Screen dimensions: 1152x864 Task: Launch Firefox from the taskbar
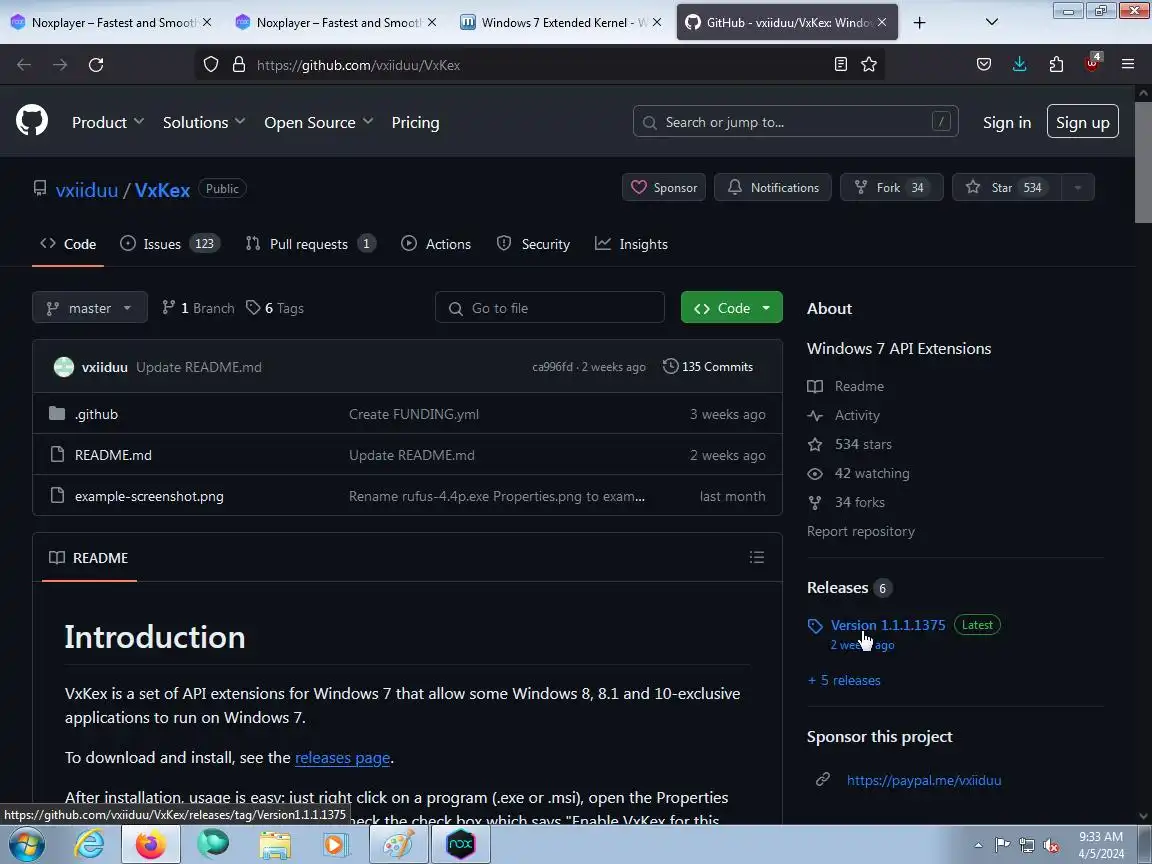pos(151,845)
